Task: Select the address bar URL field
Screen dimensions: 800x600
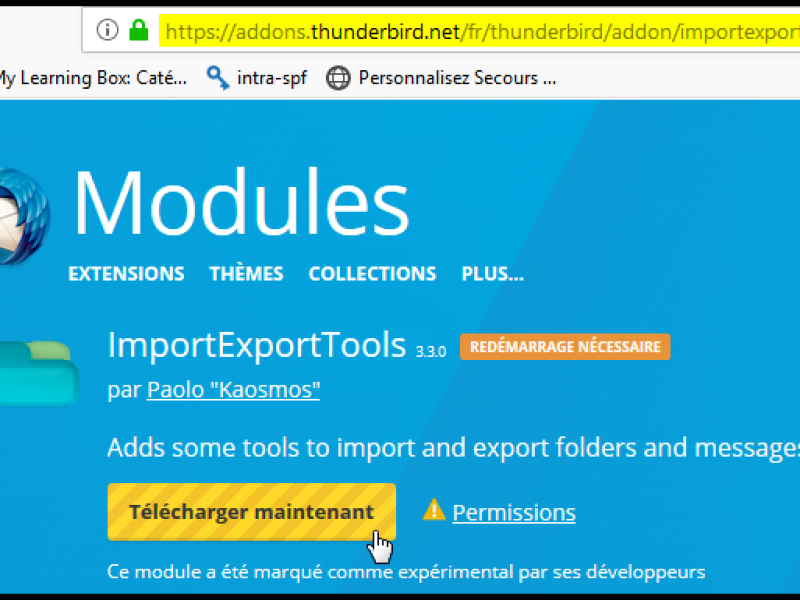Action: click(480, 31)
